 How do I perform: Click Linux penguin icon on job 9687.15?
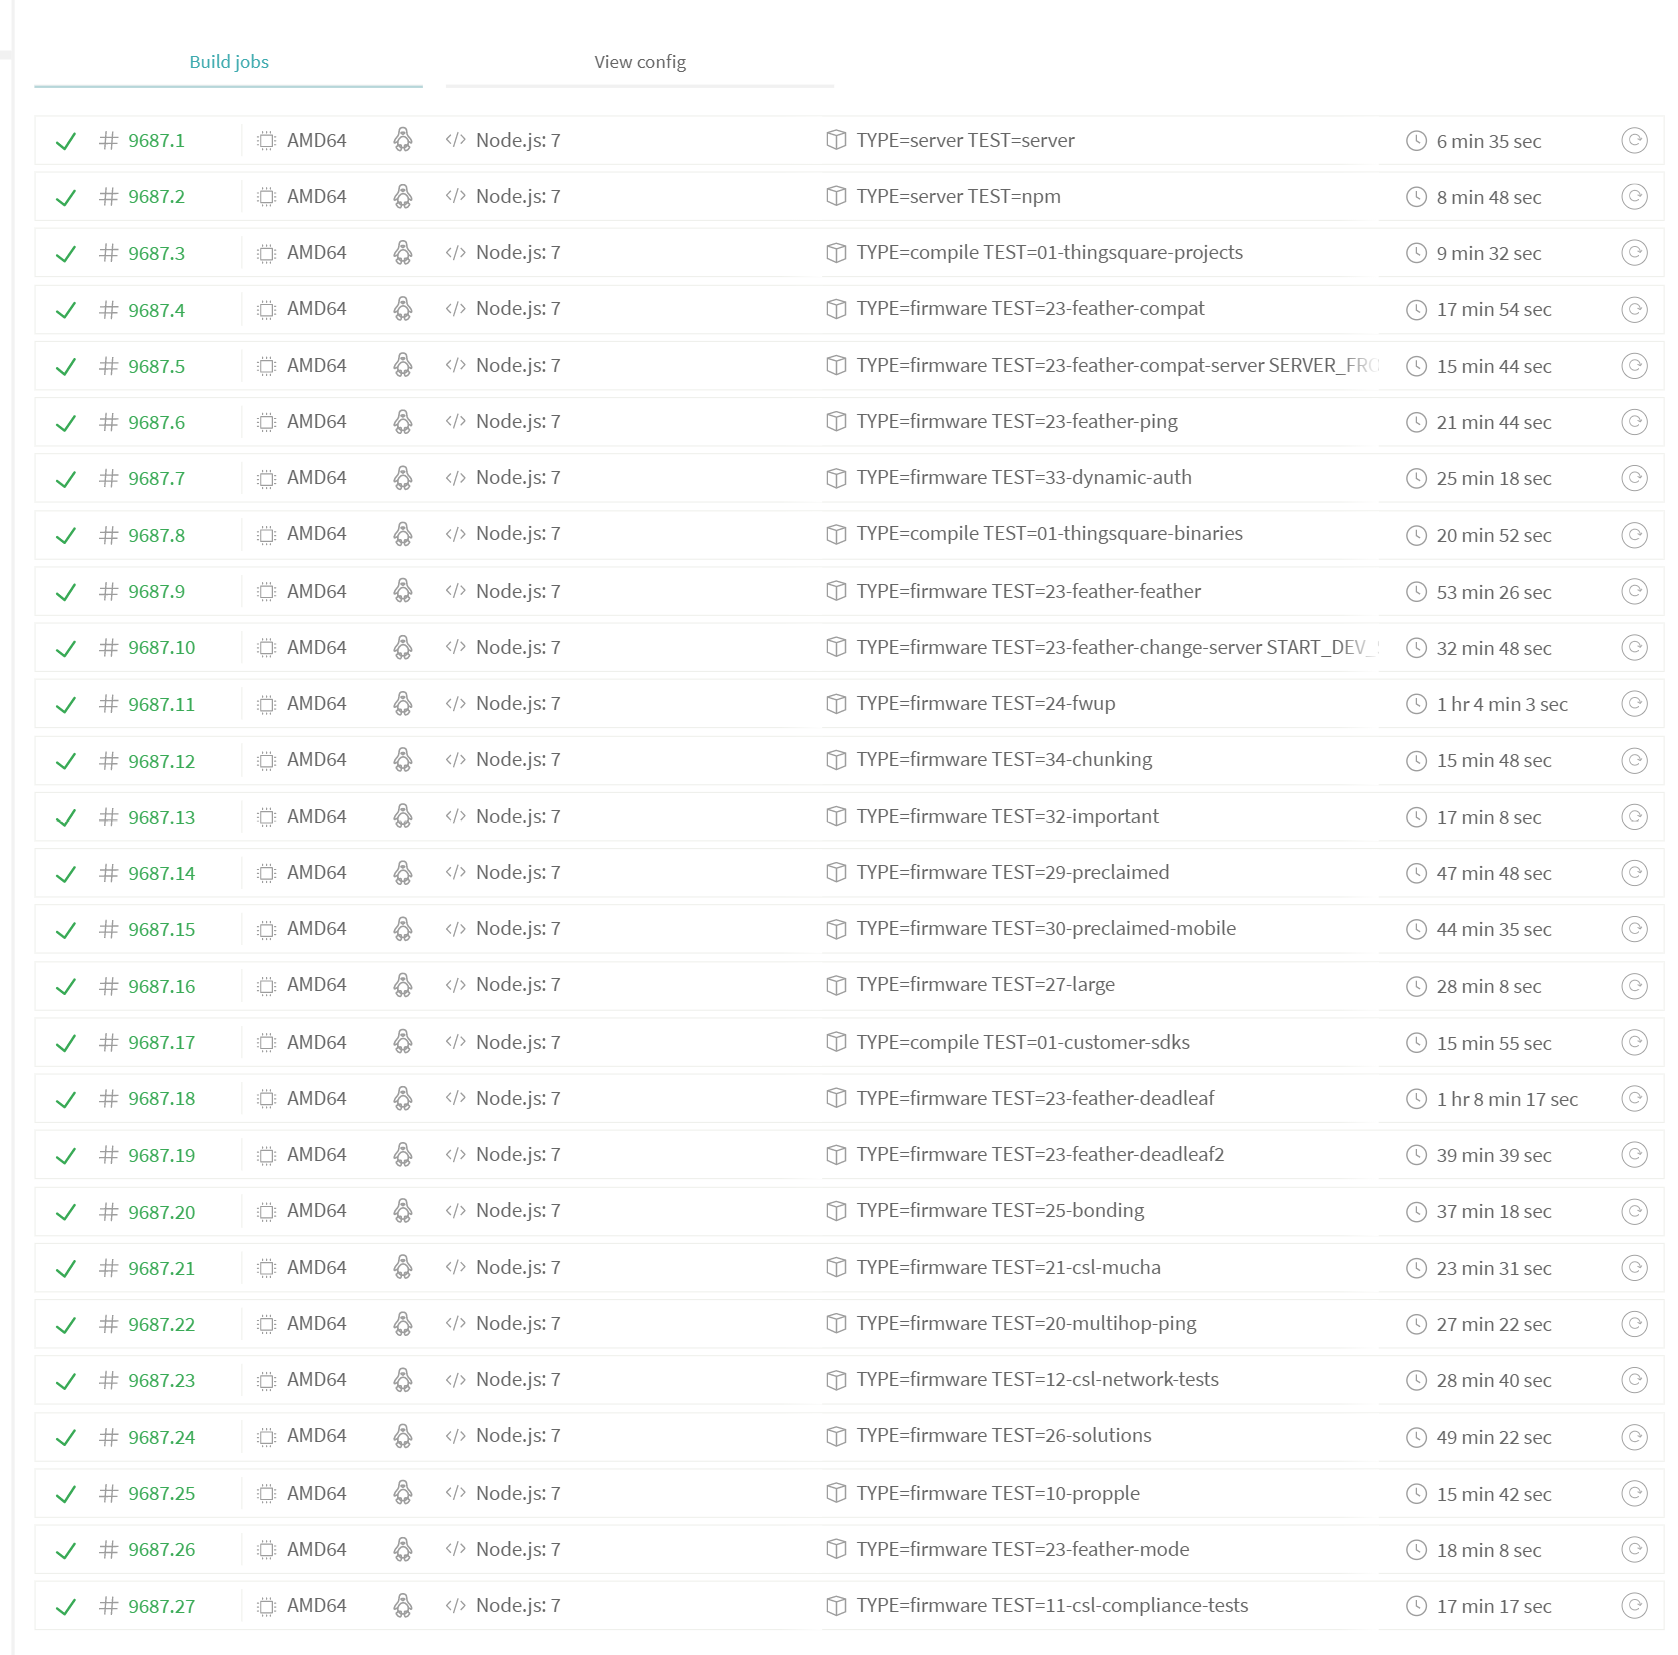point(403,929)
